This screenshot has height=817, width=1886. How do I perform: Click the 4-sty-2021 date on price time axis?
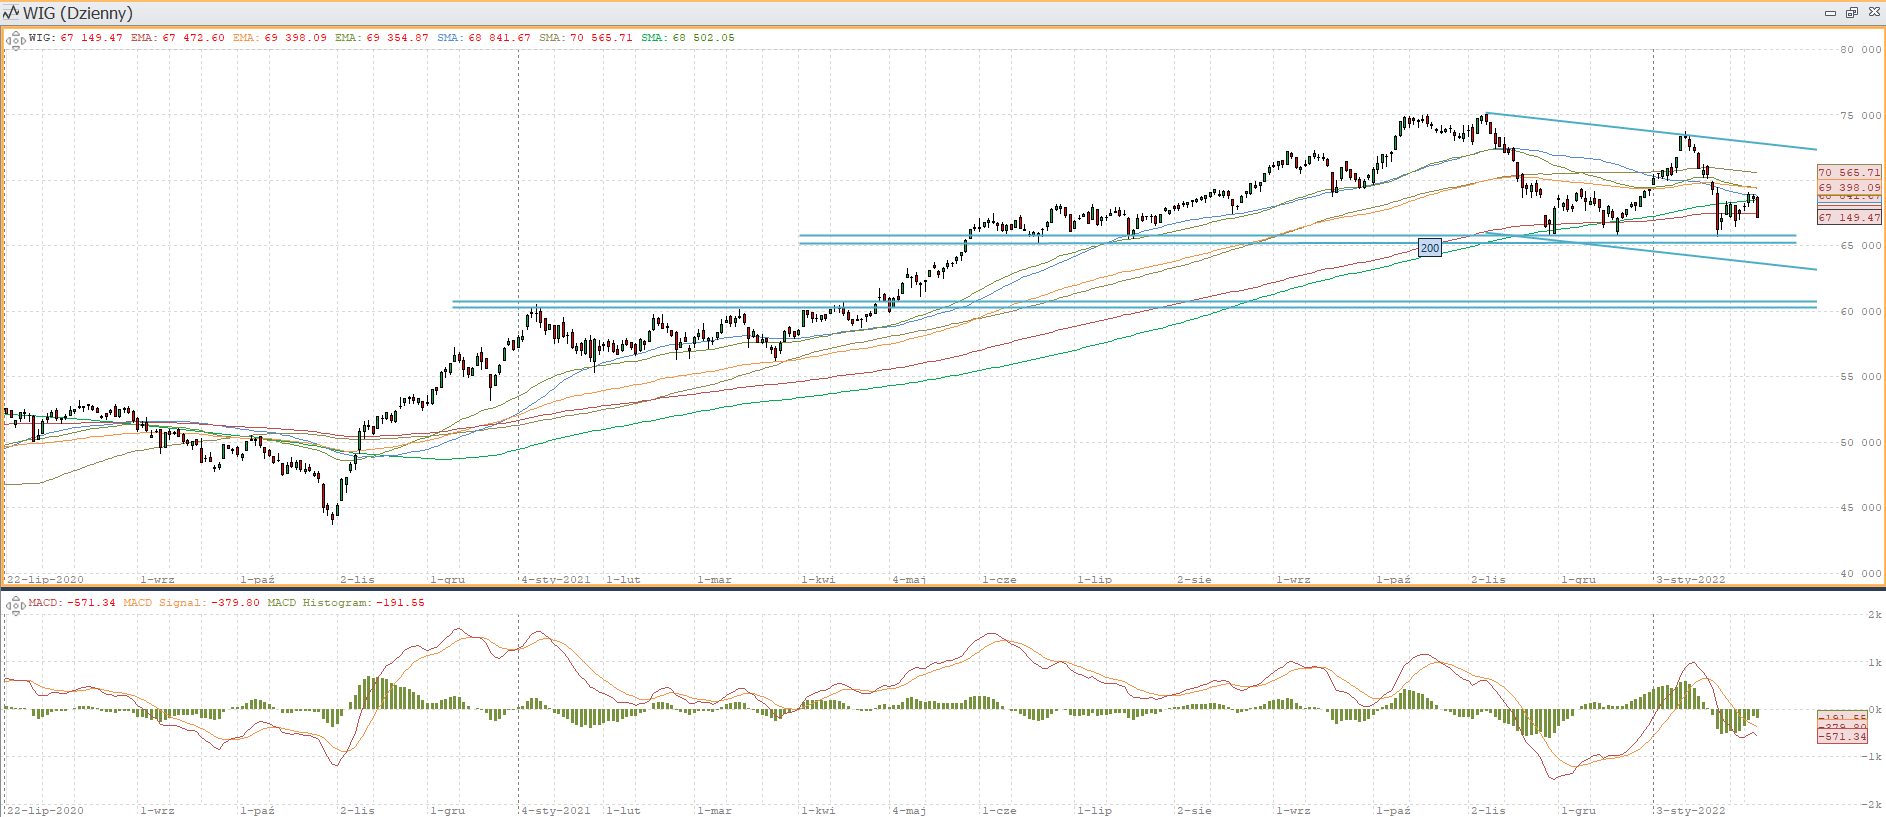[556, 579]
